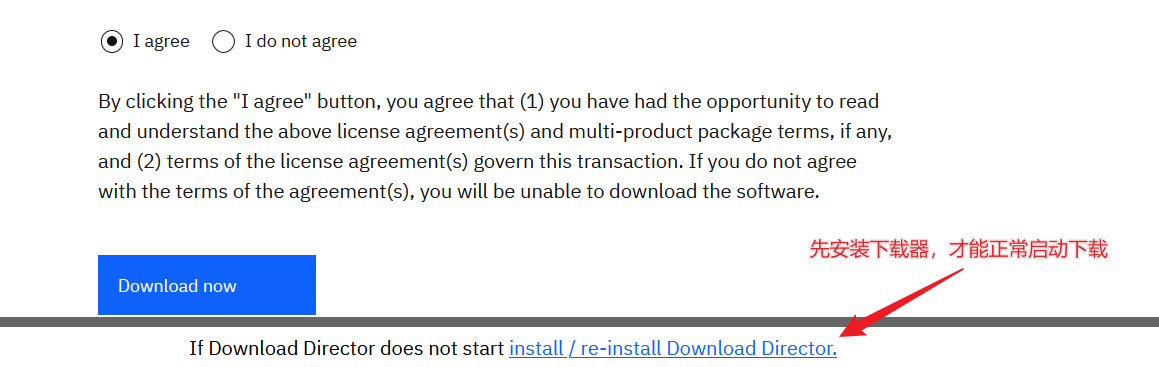Click the line starting "and understand the above"

(x=496, y=131)
